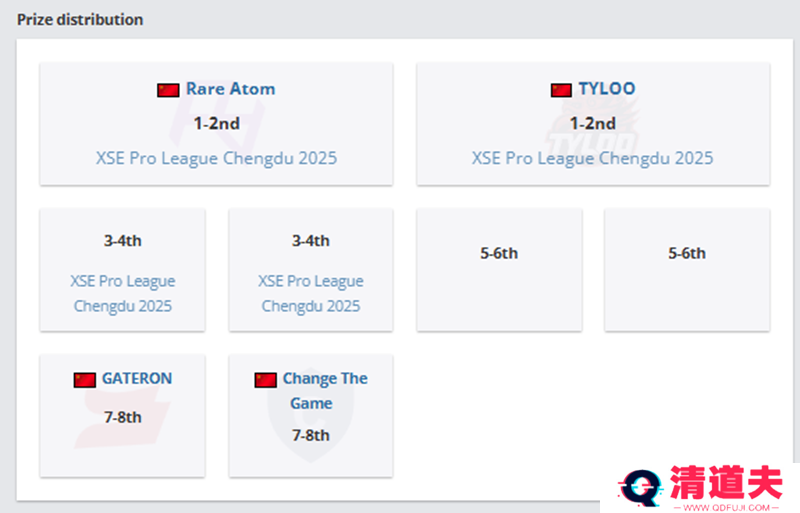Viewport: 800px width, 513px height.
Task: Open the Rare Atom team page
Action: click(x=231, y=89)
